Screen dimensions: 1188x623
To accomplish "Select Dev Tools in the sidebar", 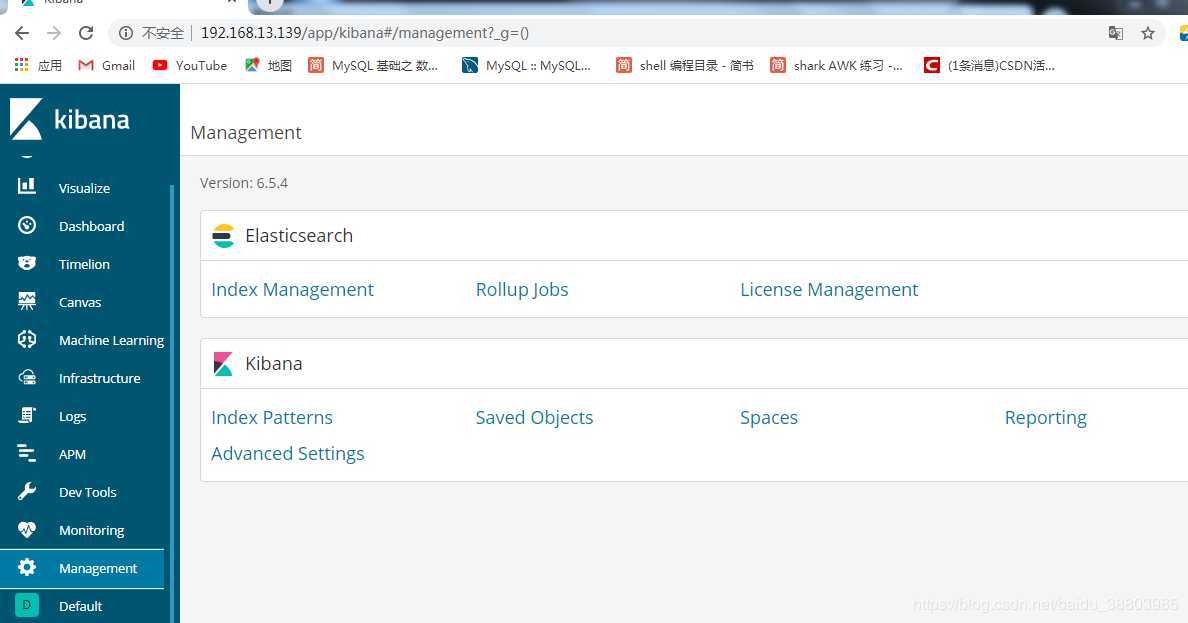I will point(87,492).
